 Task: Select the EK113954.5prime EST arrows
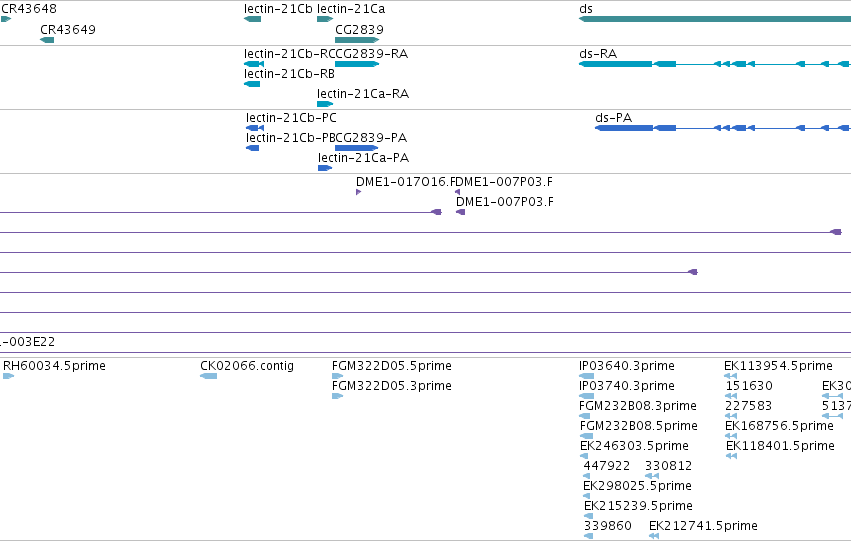tap(731, 376)
